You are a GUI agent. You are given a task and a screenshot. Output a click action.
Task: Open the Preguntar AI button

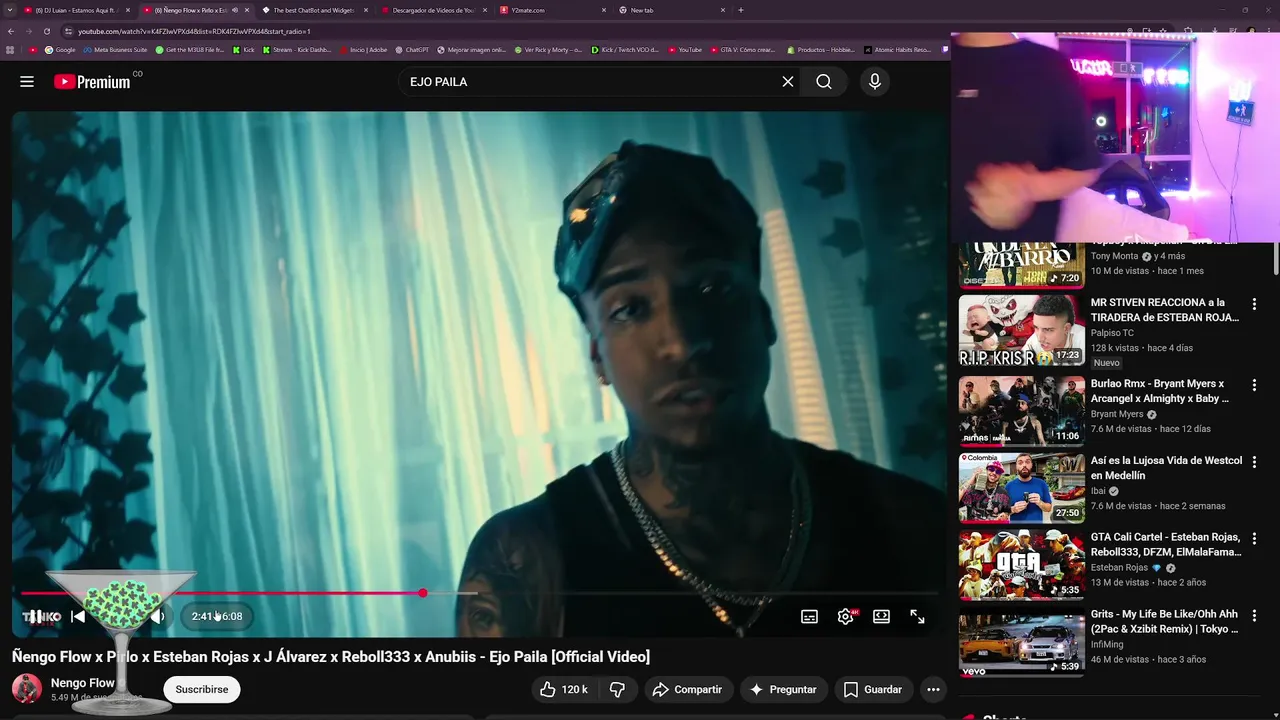(784, 689)
